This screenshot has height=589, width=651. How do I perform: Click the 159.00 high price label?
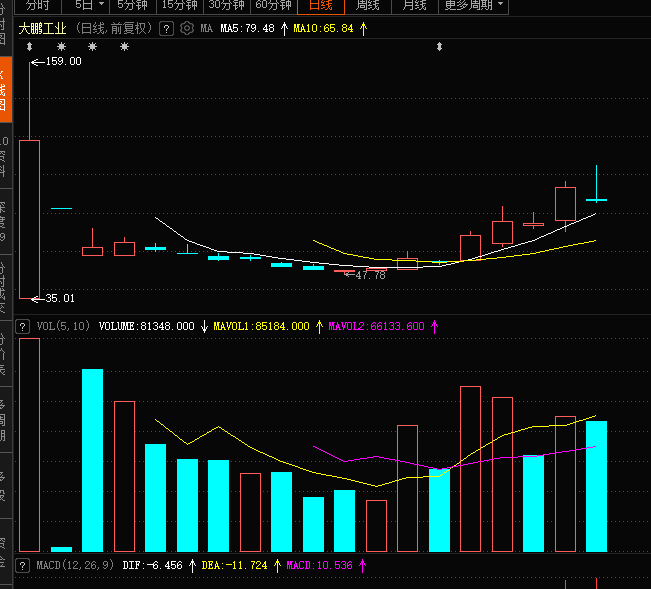pyautogui.click(x=64, y=61)
